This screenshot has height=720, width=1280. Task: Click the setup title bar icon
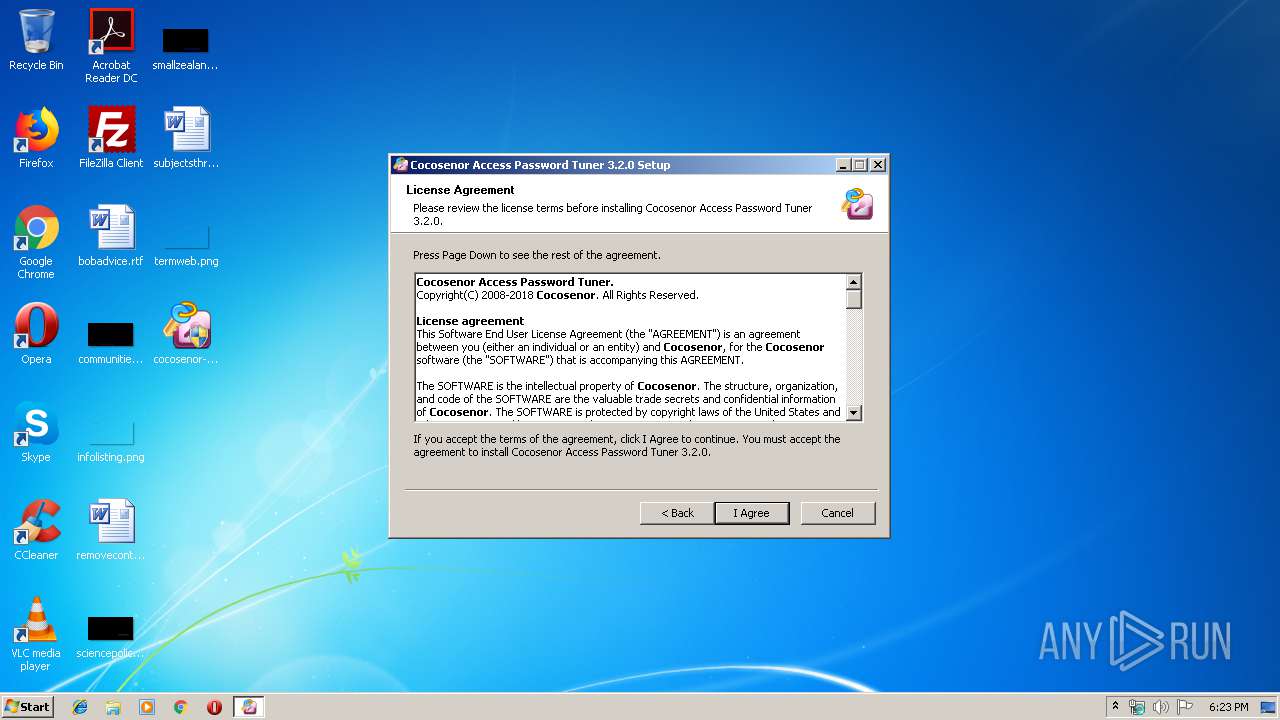[401, 165]
